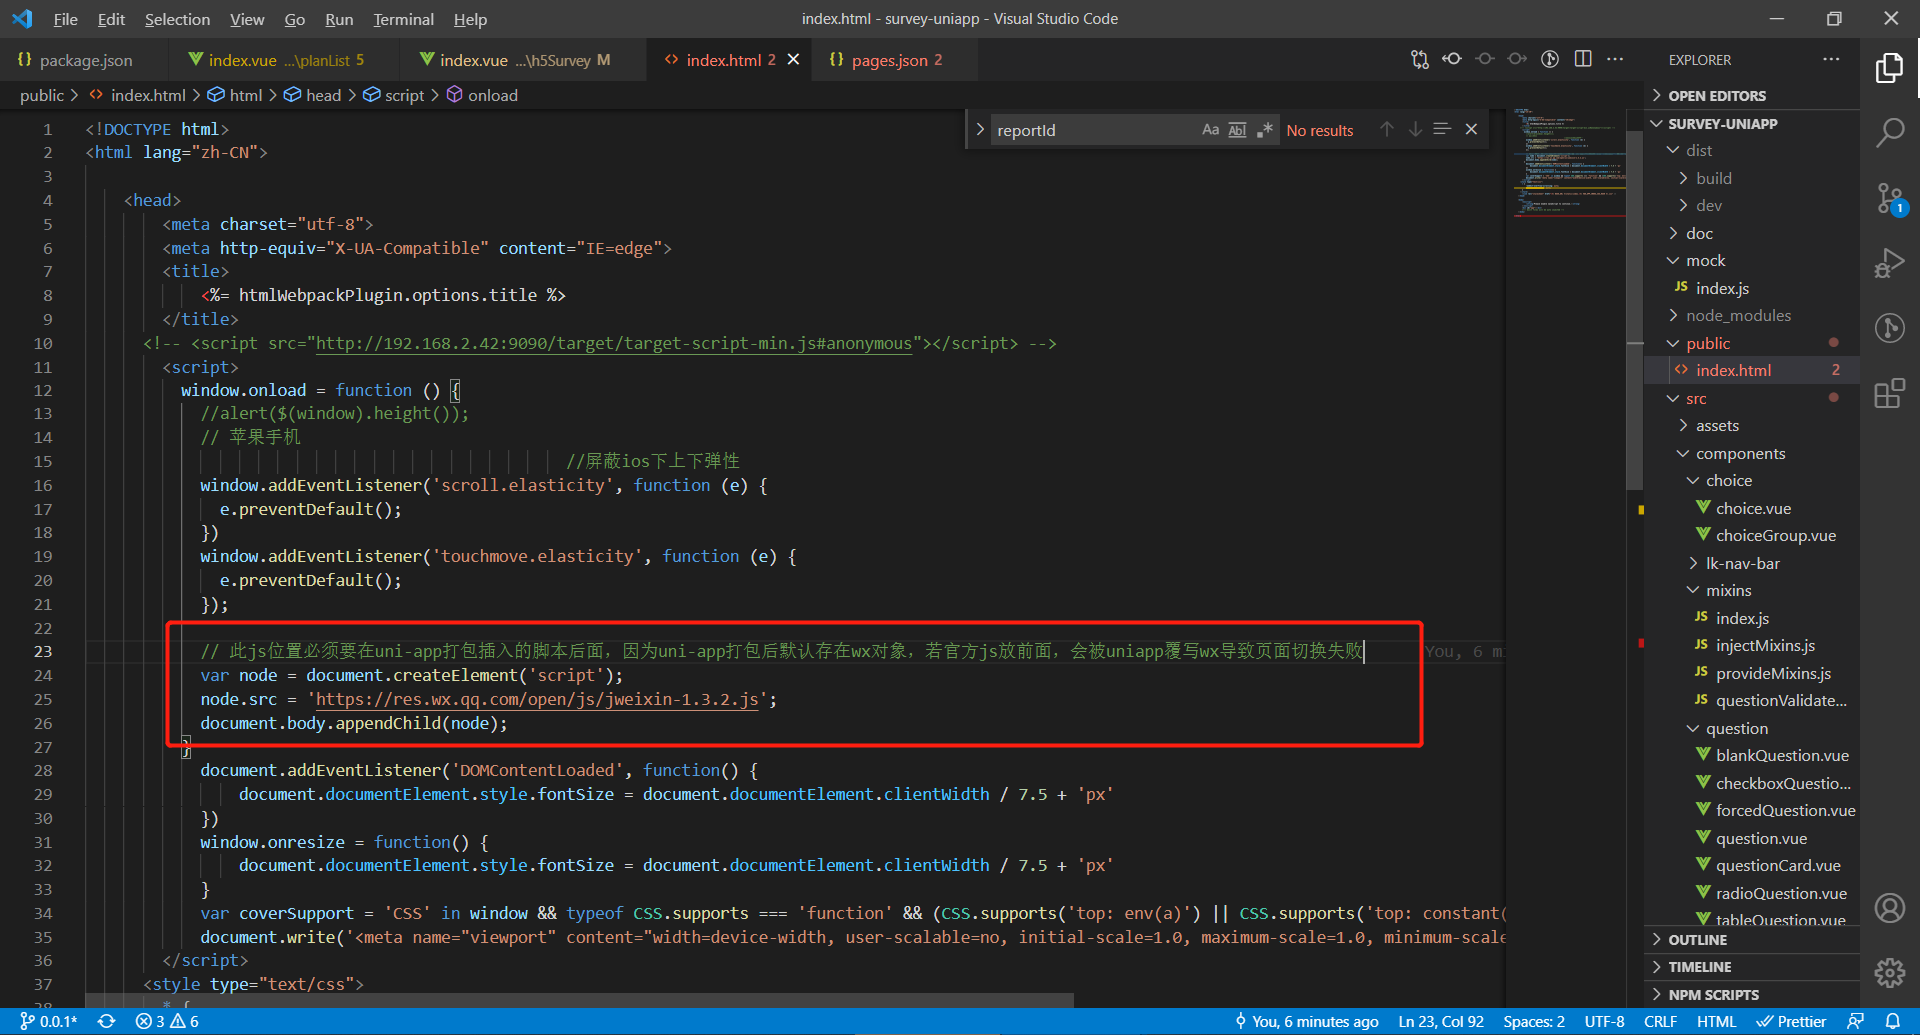The image size is (1920, 1035).
Task: Open the Manage gear settings menu
Action: coord(1889,973)
